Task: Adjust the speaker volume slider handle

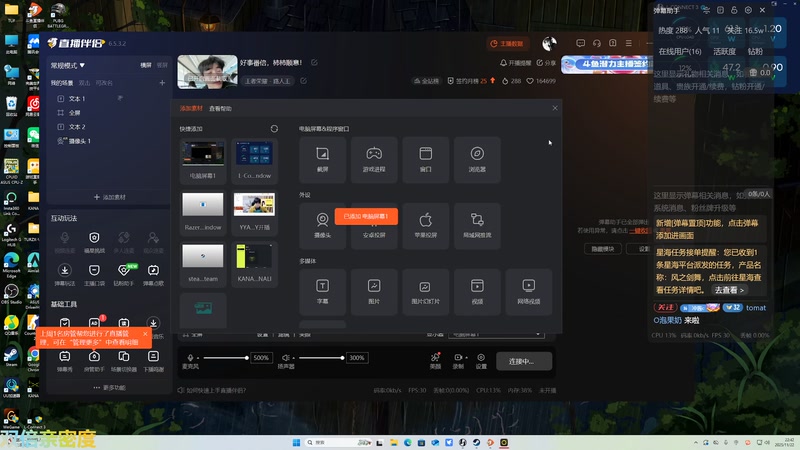Action: click(342, 358)
